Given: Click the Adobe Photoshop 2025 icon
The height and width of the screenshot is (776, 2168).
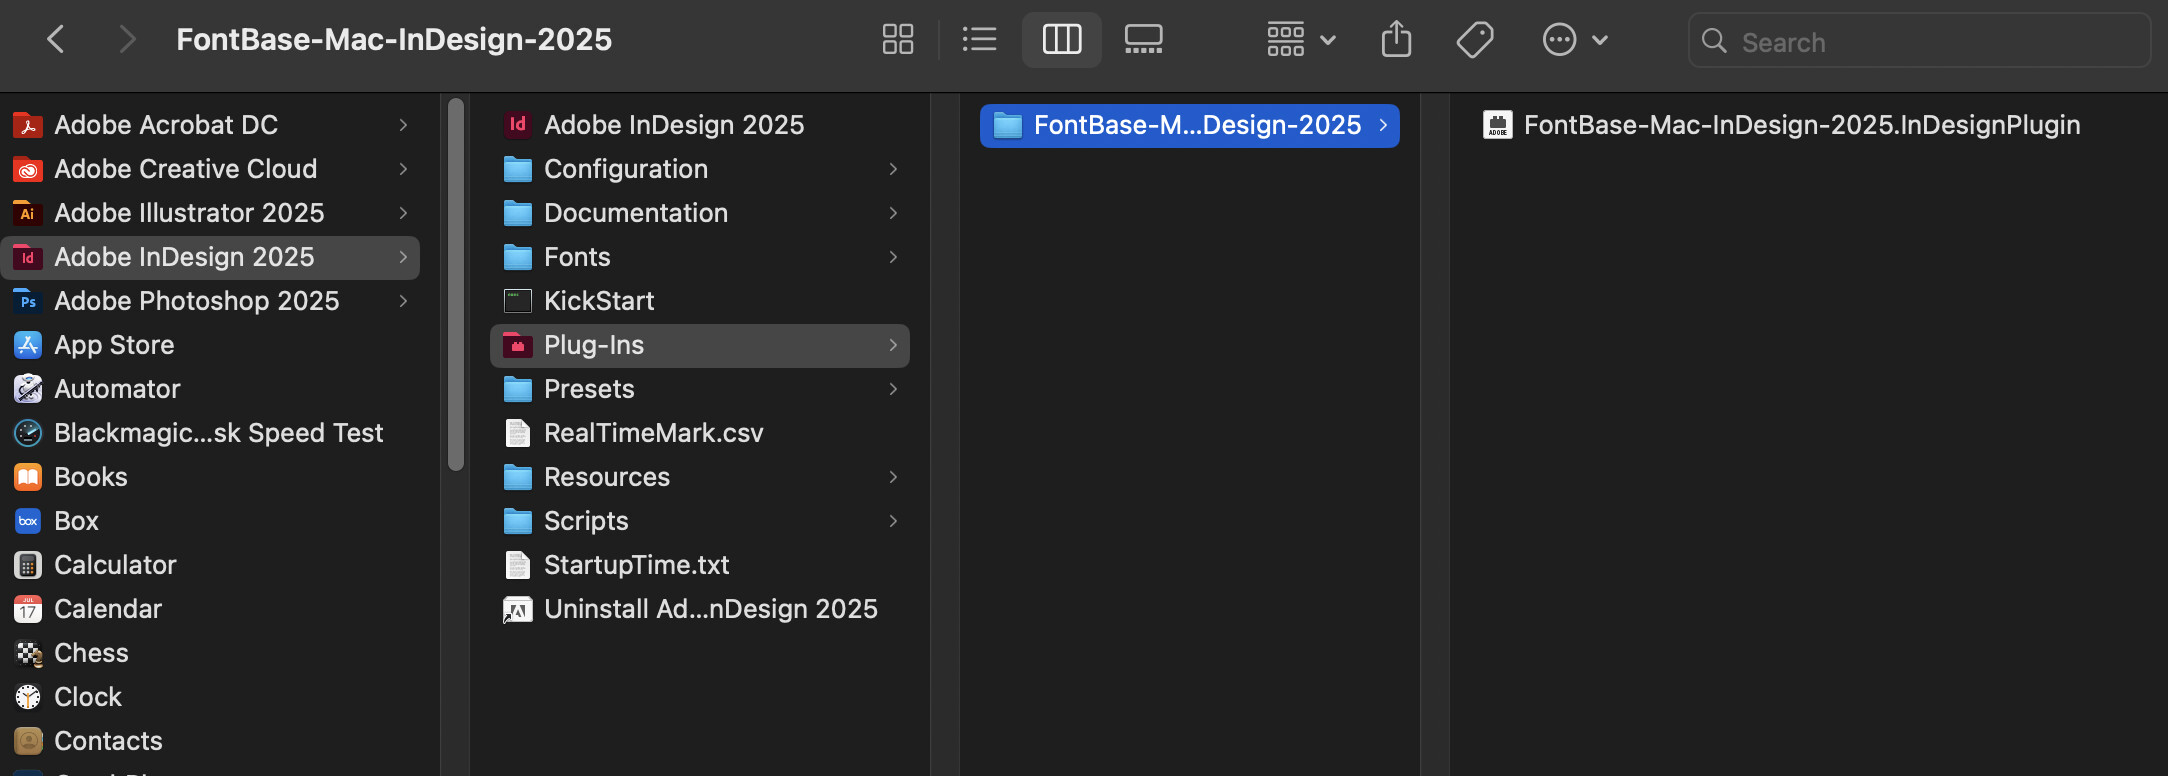Looking at the screenshot, I should [x=28, y=301].
